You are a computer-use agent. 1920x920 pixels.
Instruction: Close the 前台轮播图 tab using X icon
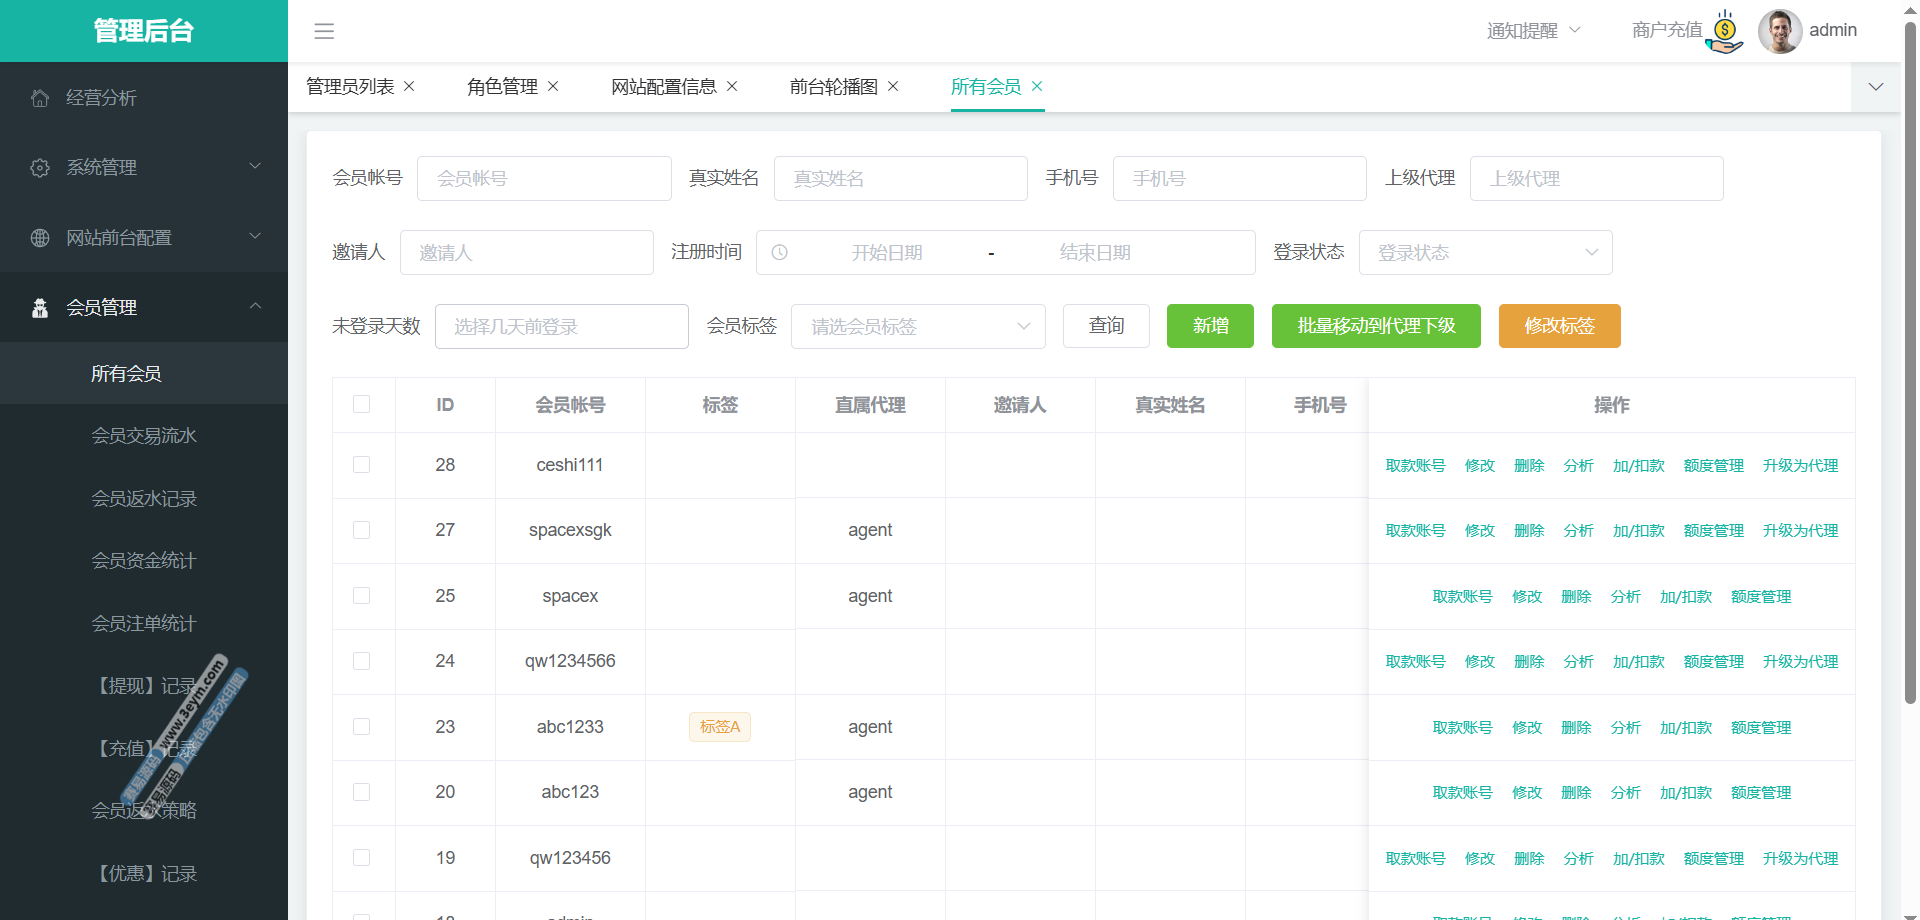click(893, 86)
